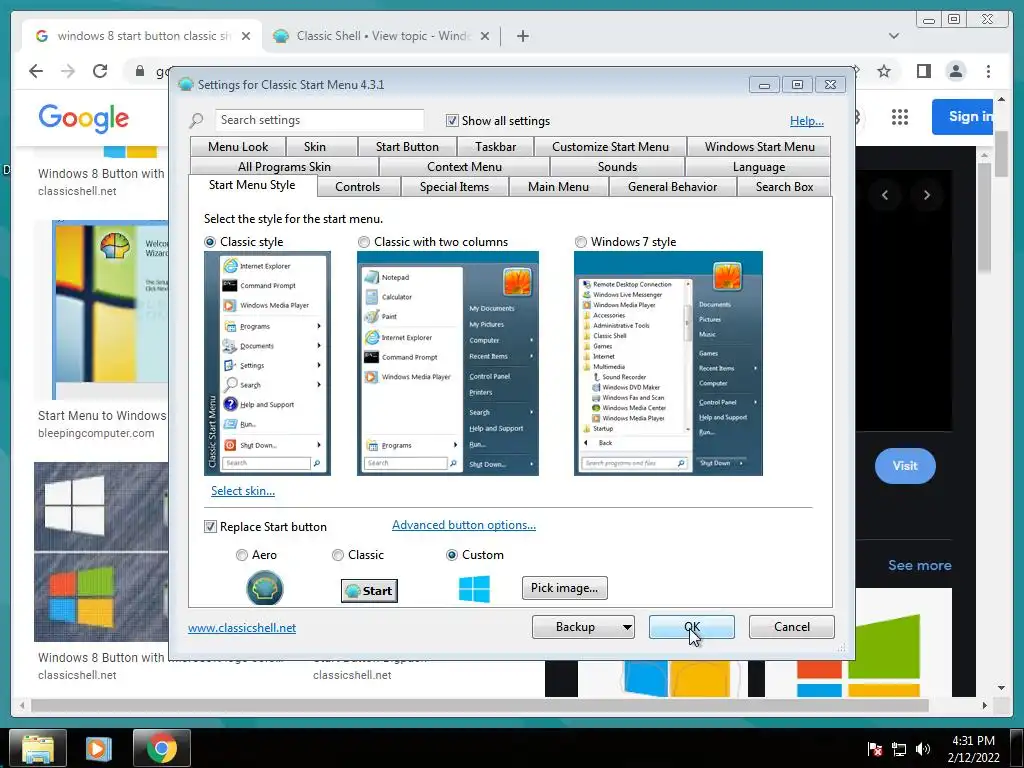This screenshot has width=1024, height=768.
Task: Switch to the Sounds tab
Action: [617, 167]
